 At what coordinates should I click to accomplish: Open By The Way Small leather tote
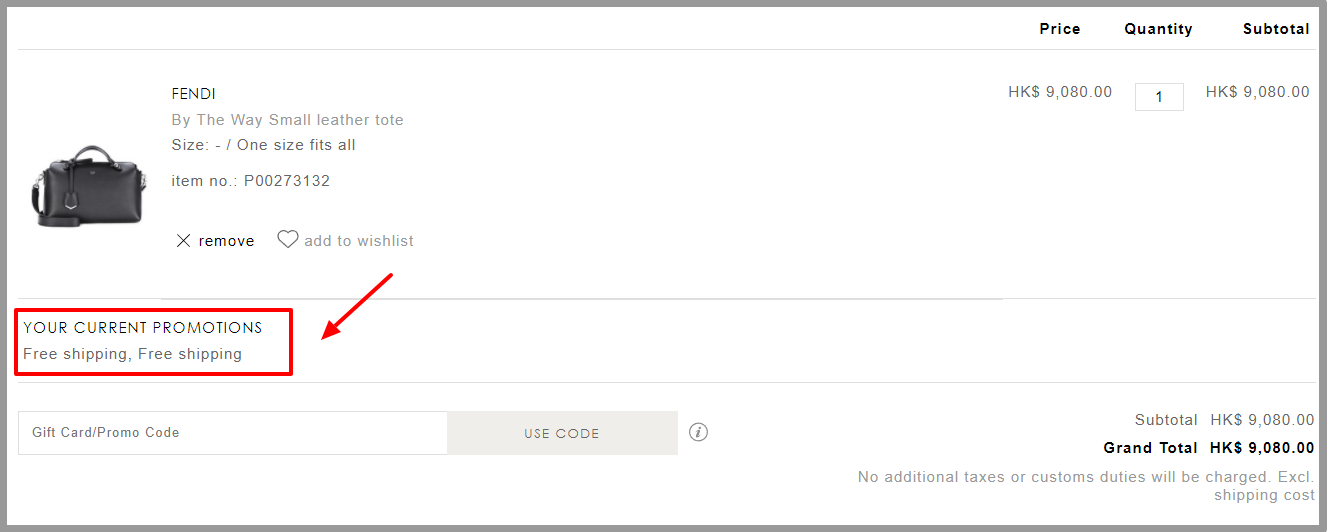[288, 120]
